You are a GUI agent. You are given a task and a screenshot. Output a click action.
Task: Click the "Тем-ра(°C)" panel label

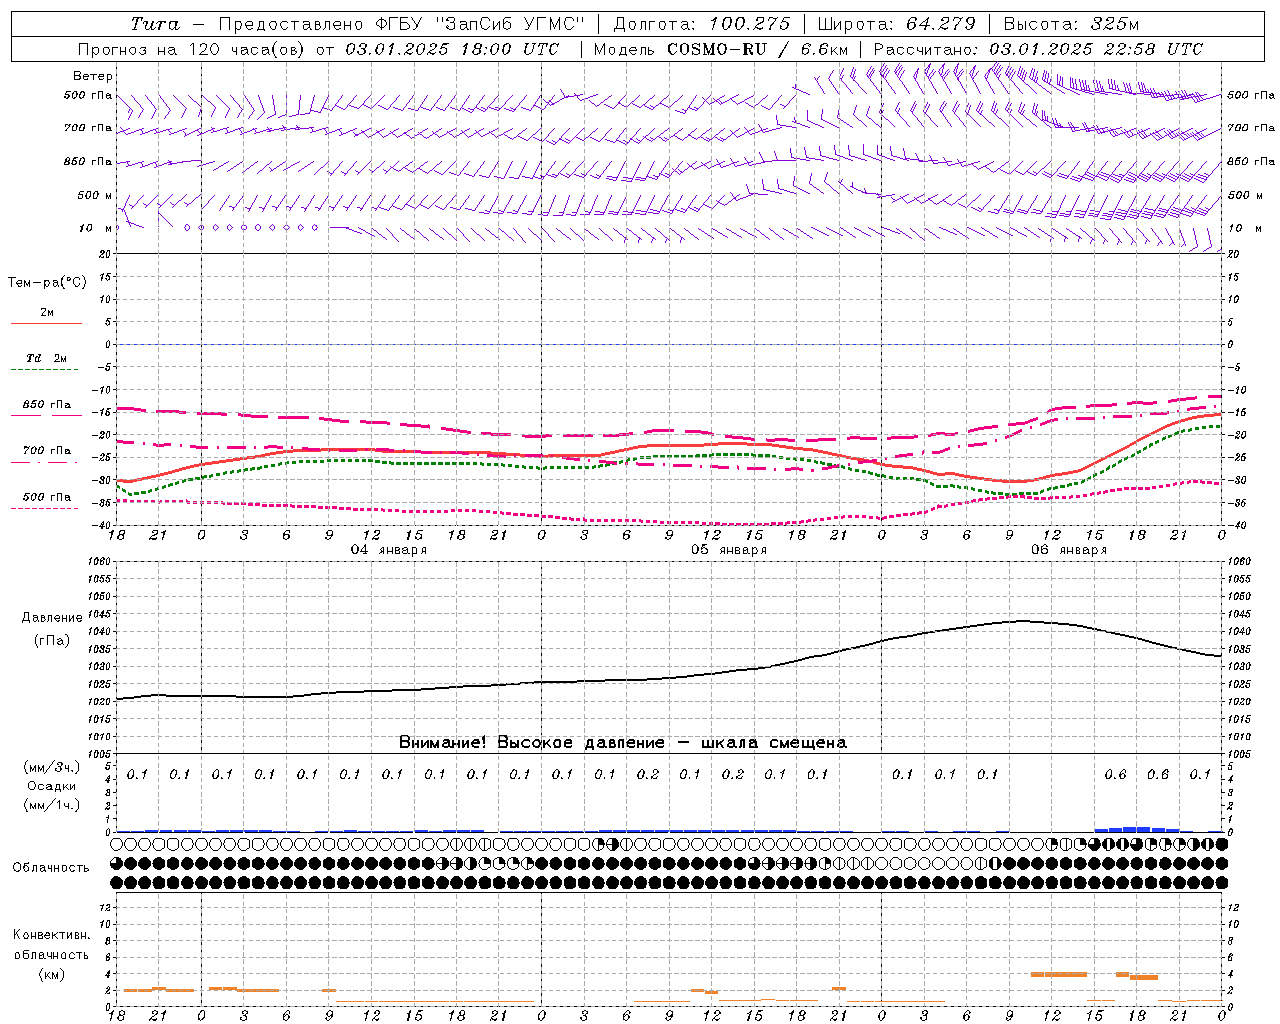point(47,283)
